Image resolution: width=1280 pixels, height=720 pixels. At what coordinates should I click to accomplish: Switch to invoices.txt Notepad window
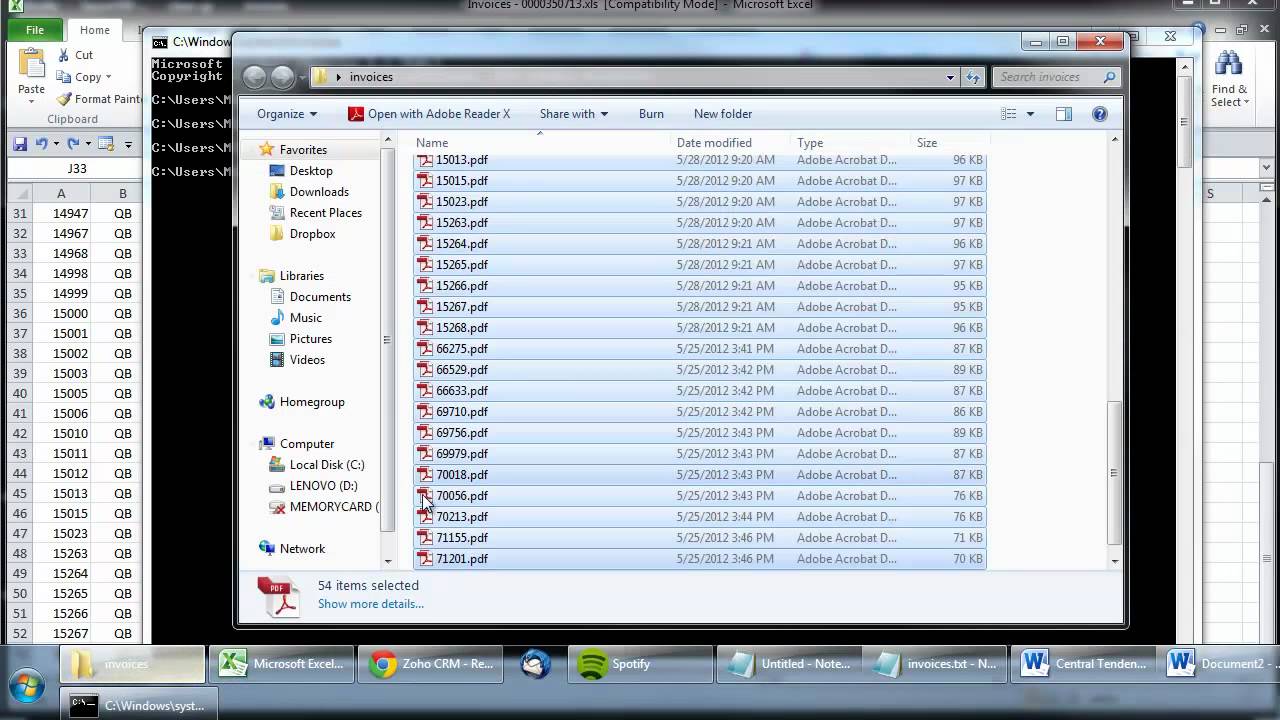pyautogui.click(x=935, y=664)
